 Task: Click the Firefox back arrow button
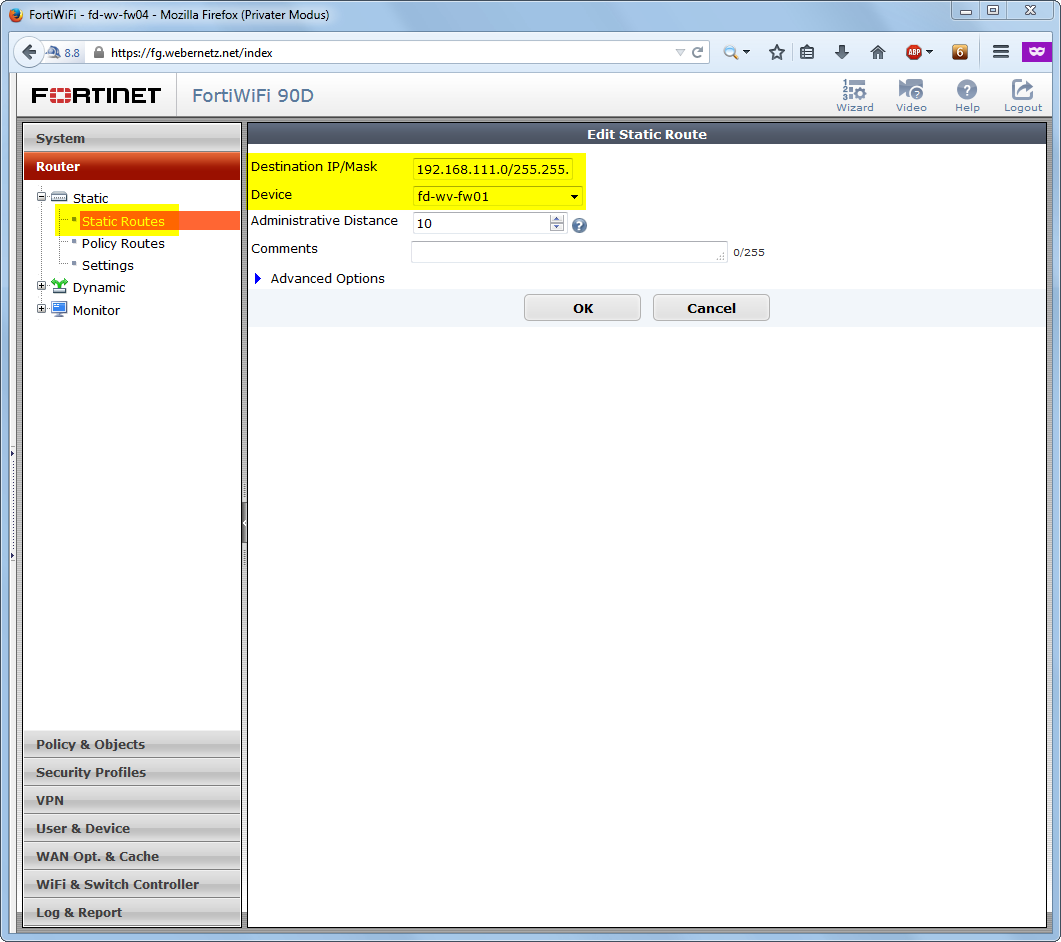click(28, 52)
